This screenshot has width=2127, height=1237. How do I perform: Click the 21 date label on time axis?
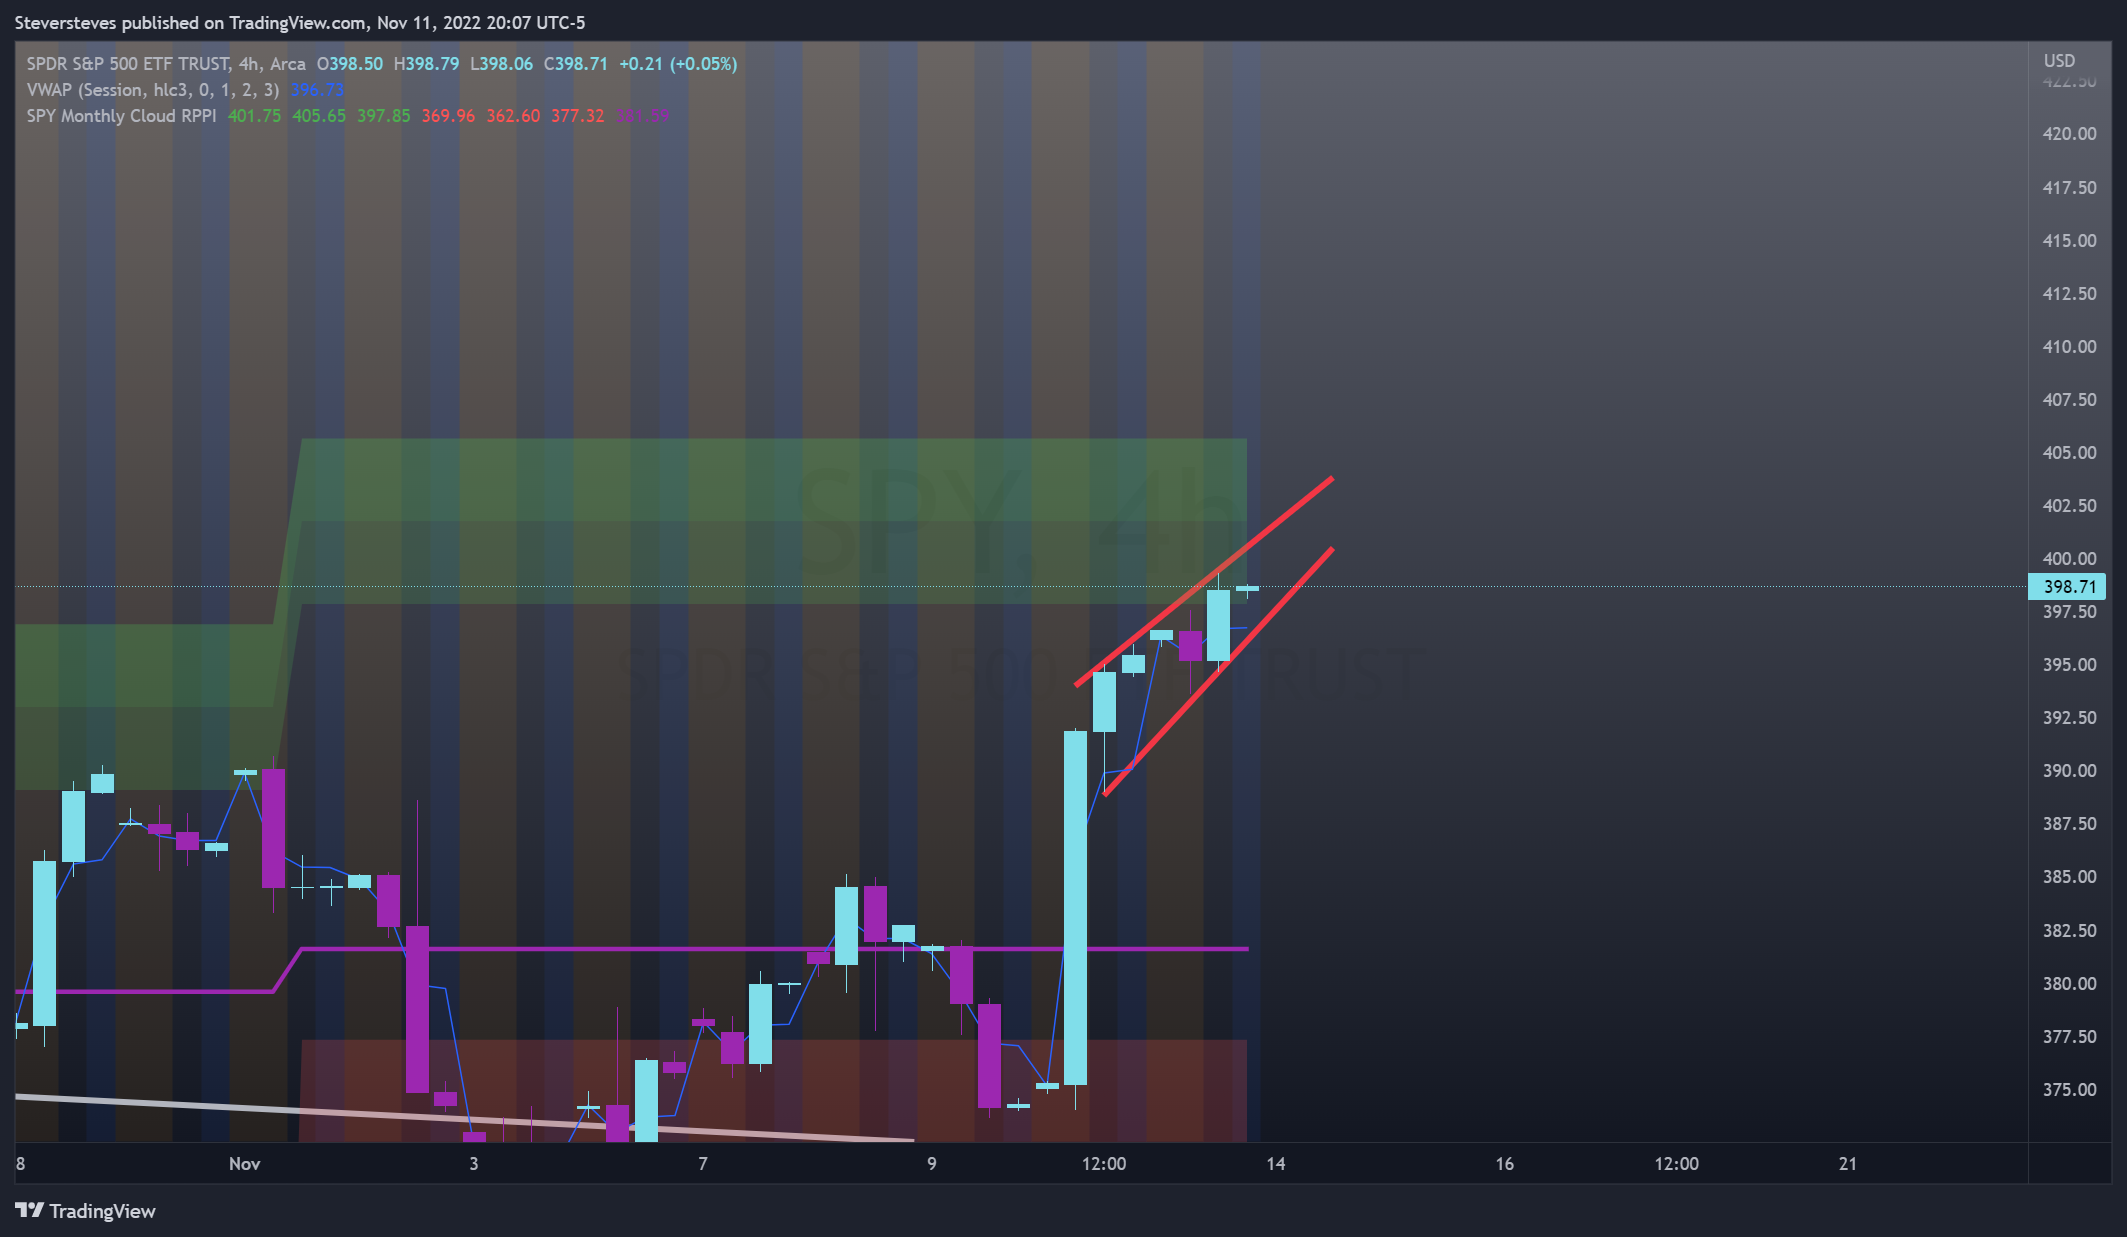click(x=1848, y=1164)
